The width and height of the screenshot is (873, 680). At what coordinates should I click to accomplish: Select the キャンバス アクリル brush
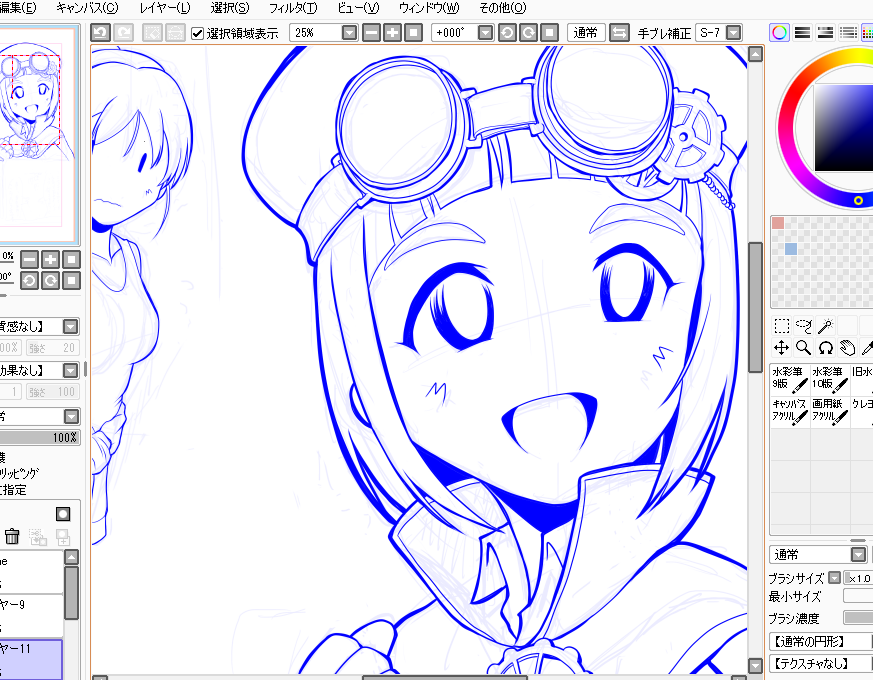789,412
